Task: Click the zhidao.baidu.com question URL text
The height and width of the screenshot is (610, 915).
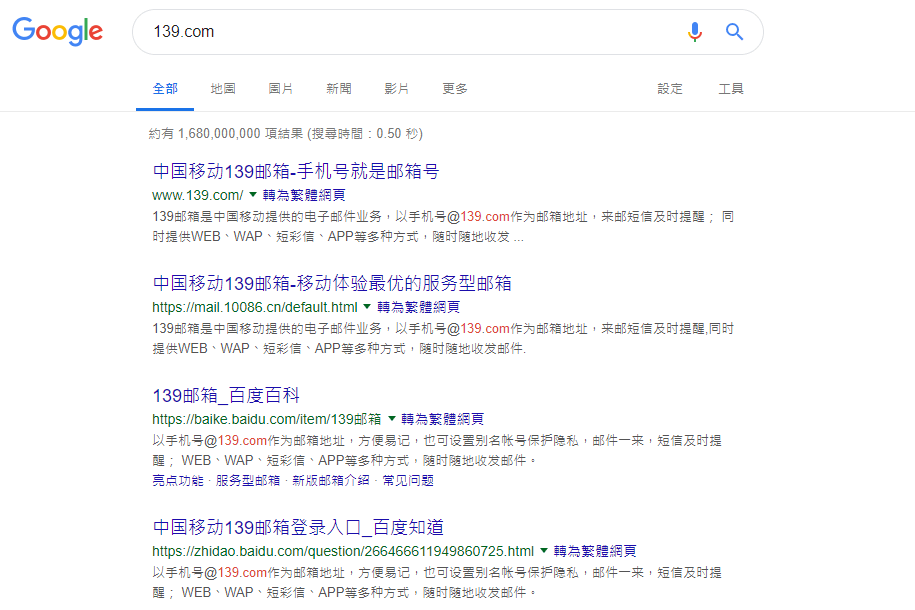Action: [x=343, y=551]
